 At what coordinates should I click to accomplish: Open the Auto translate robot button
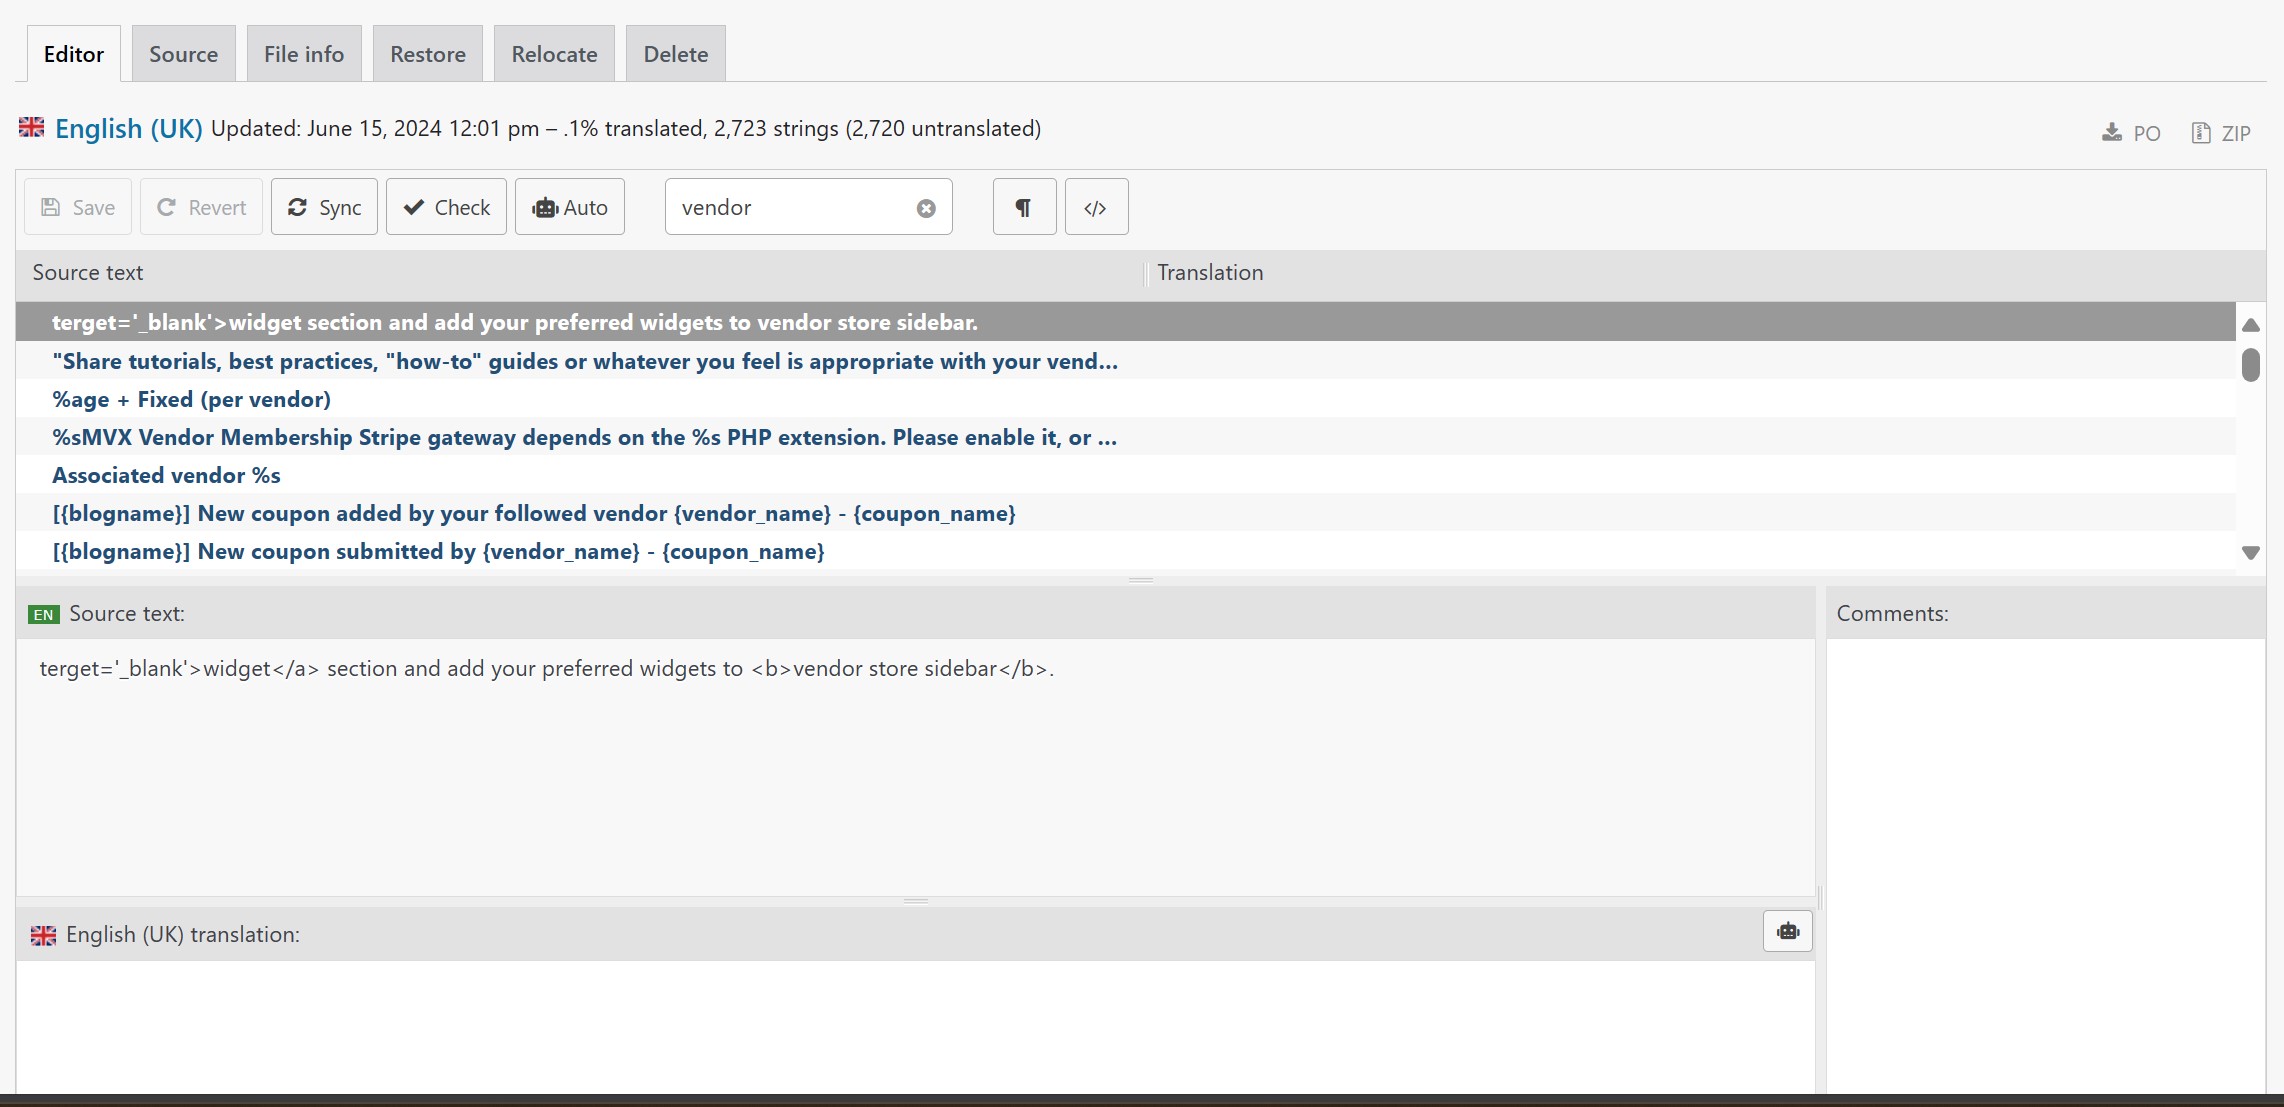570,207
